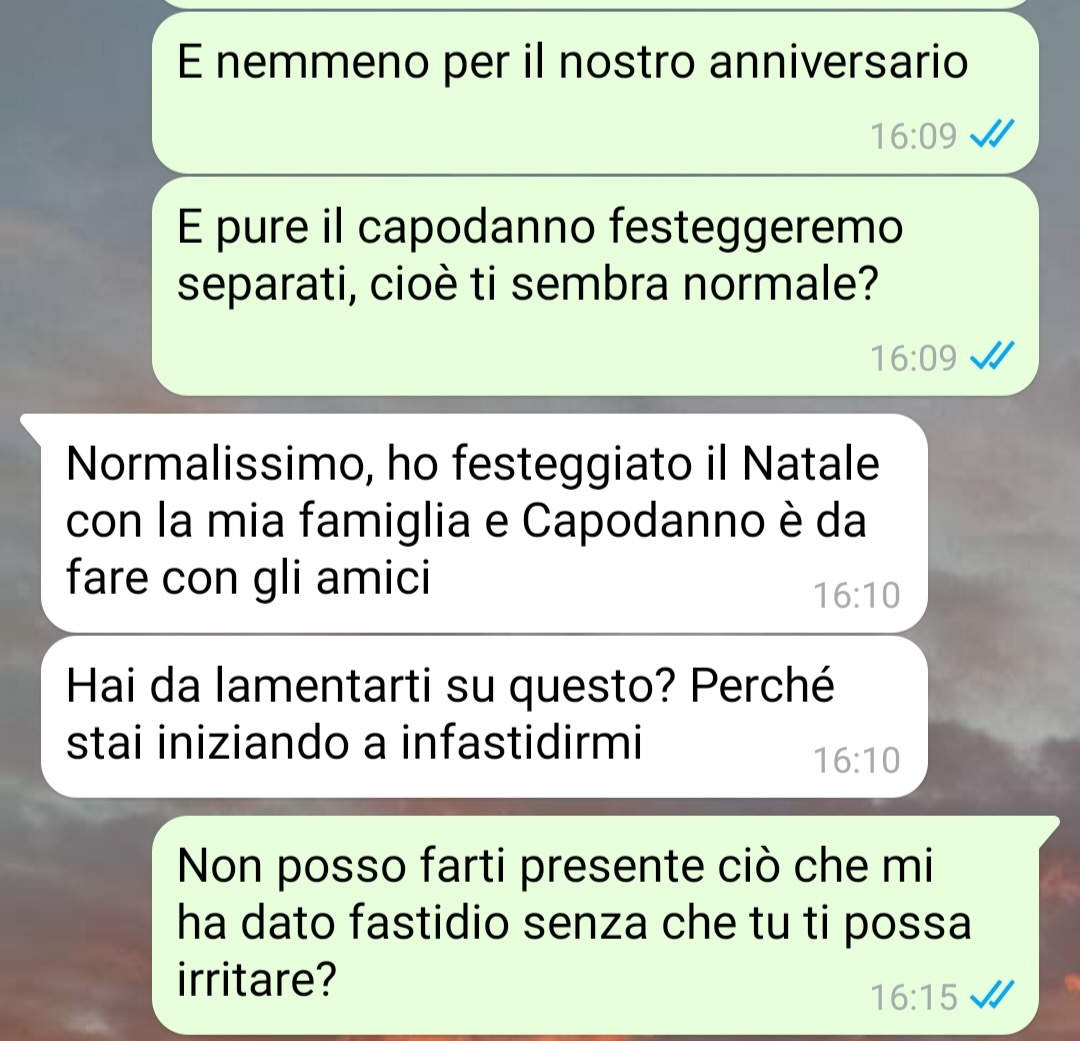Select the 'E pure il capodanno festeggeremo' message

[595, 286]
